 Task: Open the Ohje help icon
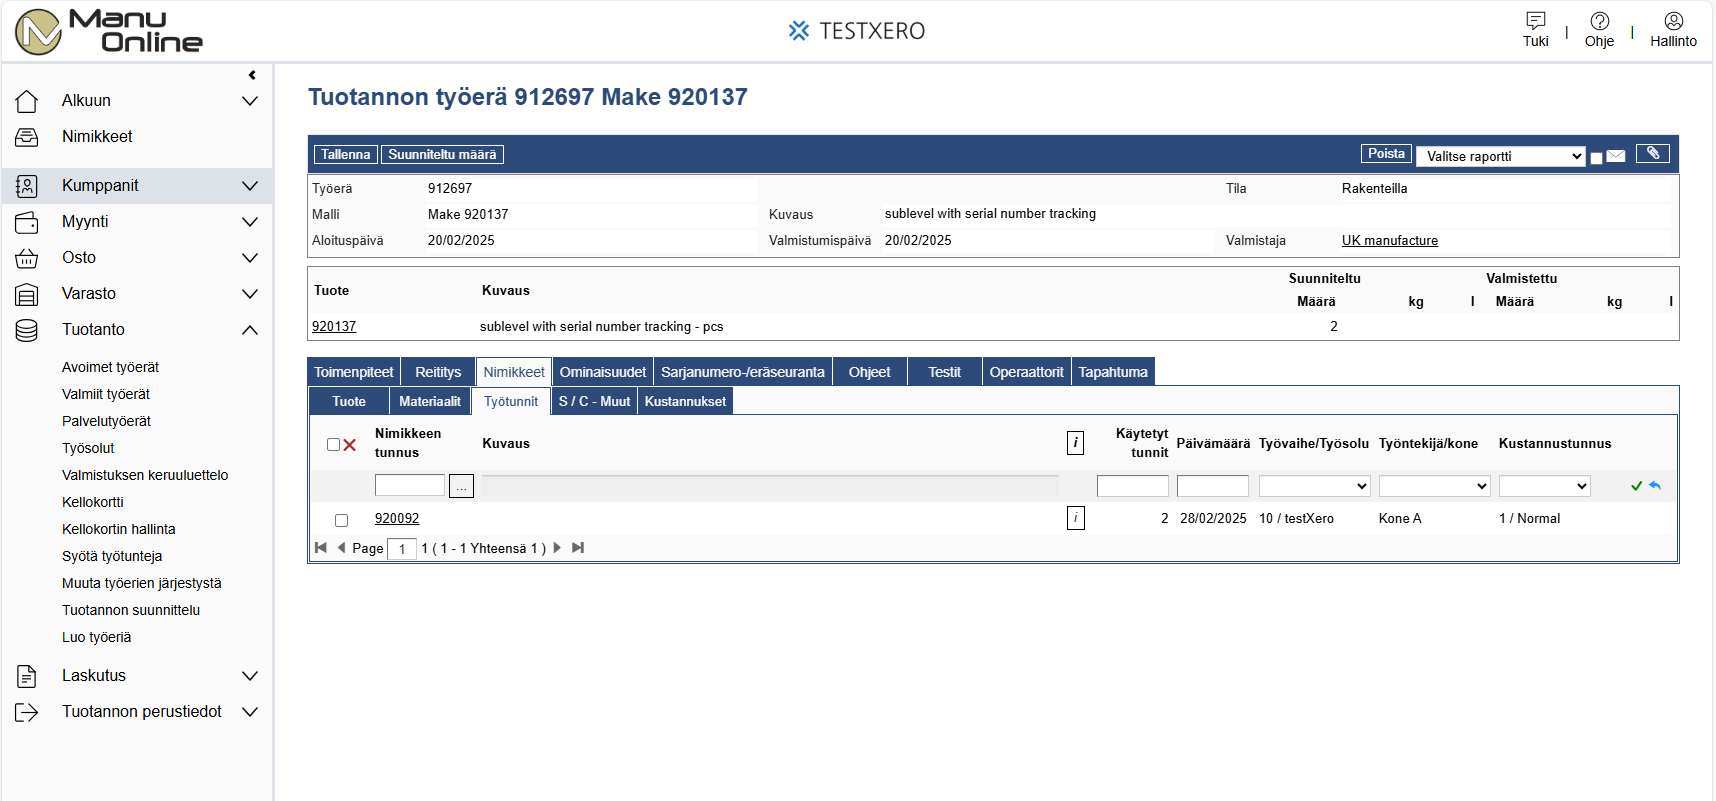click(1599, 20)
